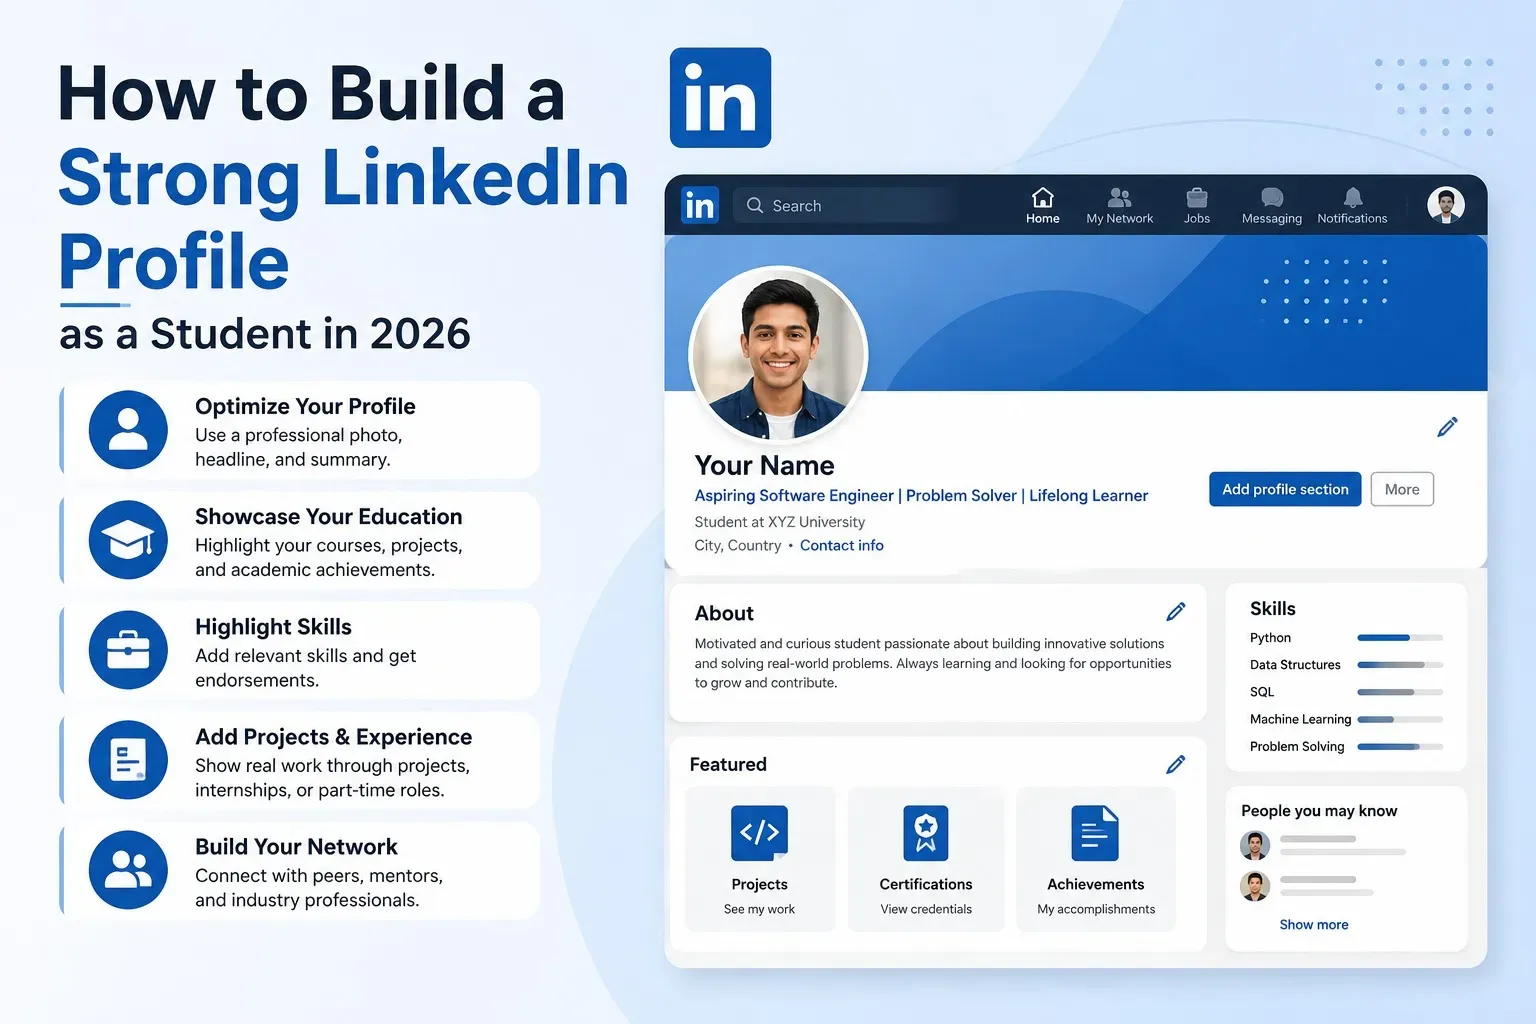Click the graduation cap icon beside Showcase Your Education
The height and width of the screenshot is (1024, 1536).
click(128, 540)
